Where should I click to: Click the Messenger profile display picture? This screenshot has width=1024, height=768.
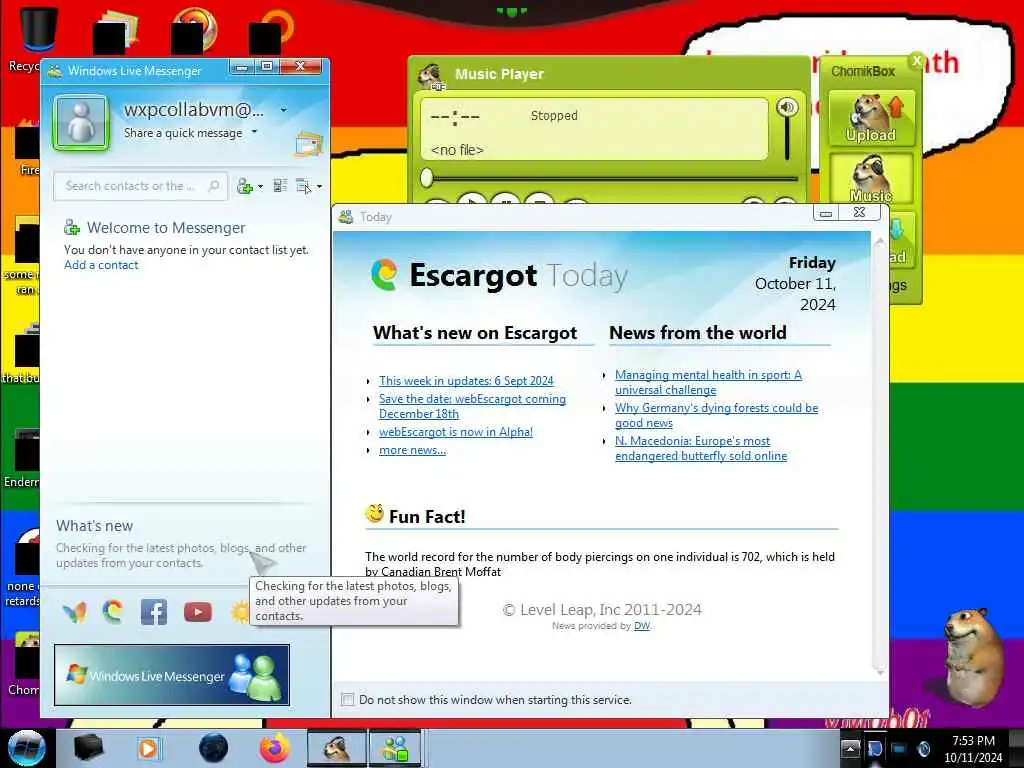pyautogui.click(x=81, y=122)
